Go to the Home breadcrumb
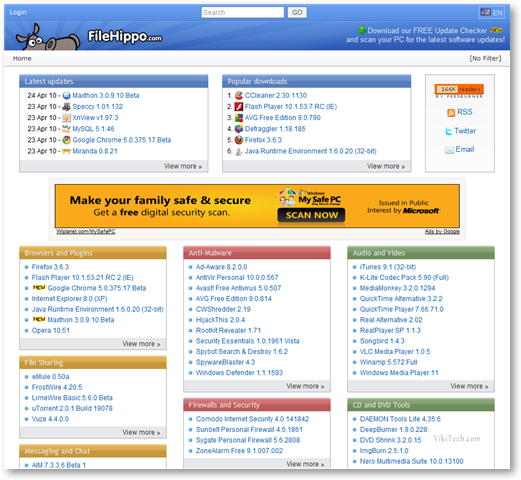The image size is (521, 480). (x=22, y=58)
